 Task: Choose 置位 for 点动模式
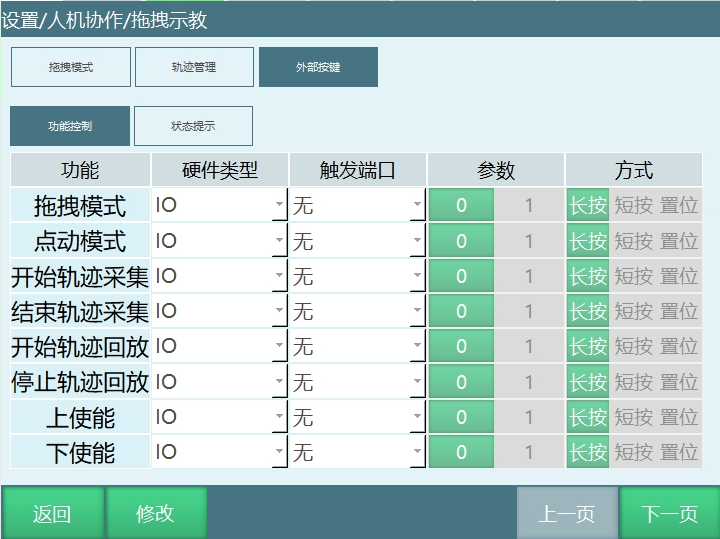679,241
